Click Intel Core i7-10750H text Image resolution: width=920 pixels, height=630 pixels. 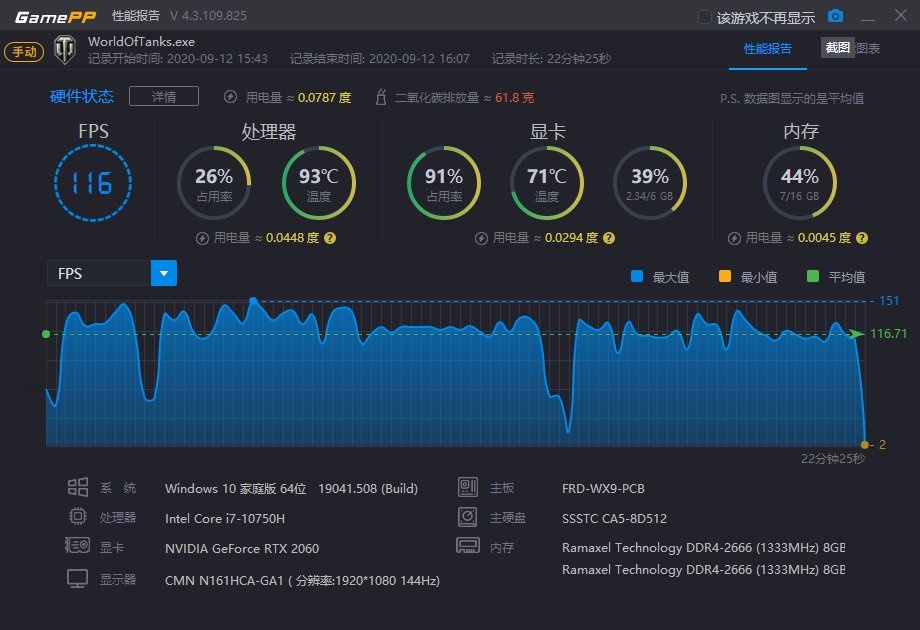[x=225, y=519]
